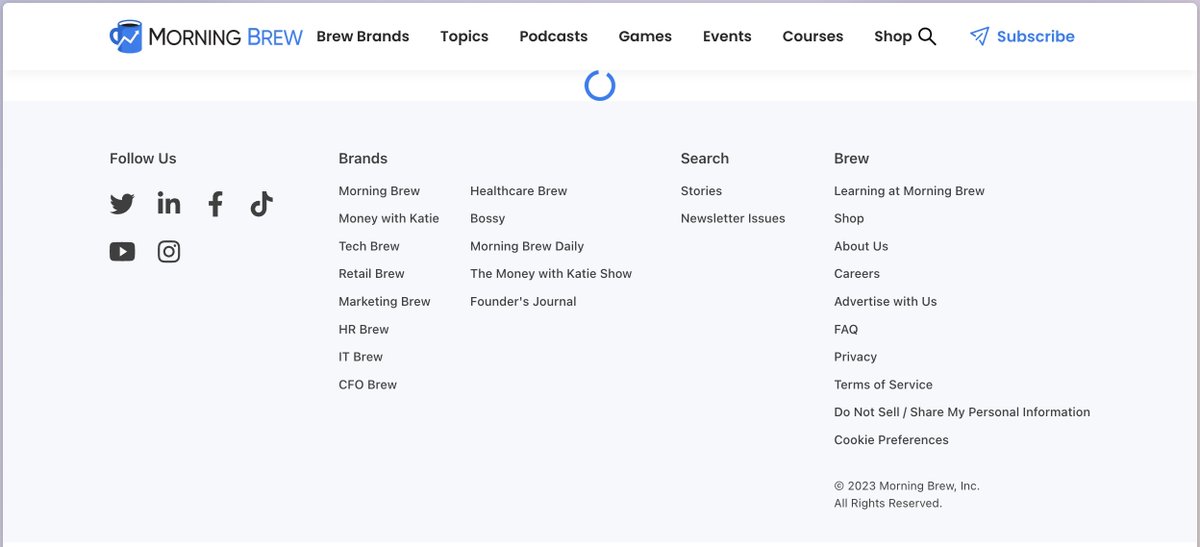Open the Morning Brew Daily link
The width and height of the screenshot is (1200, 547).
pyautogui.click(x=527, y=246)
